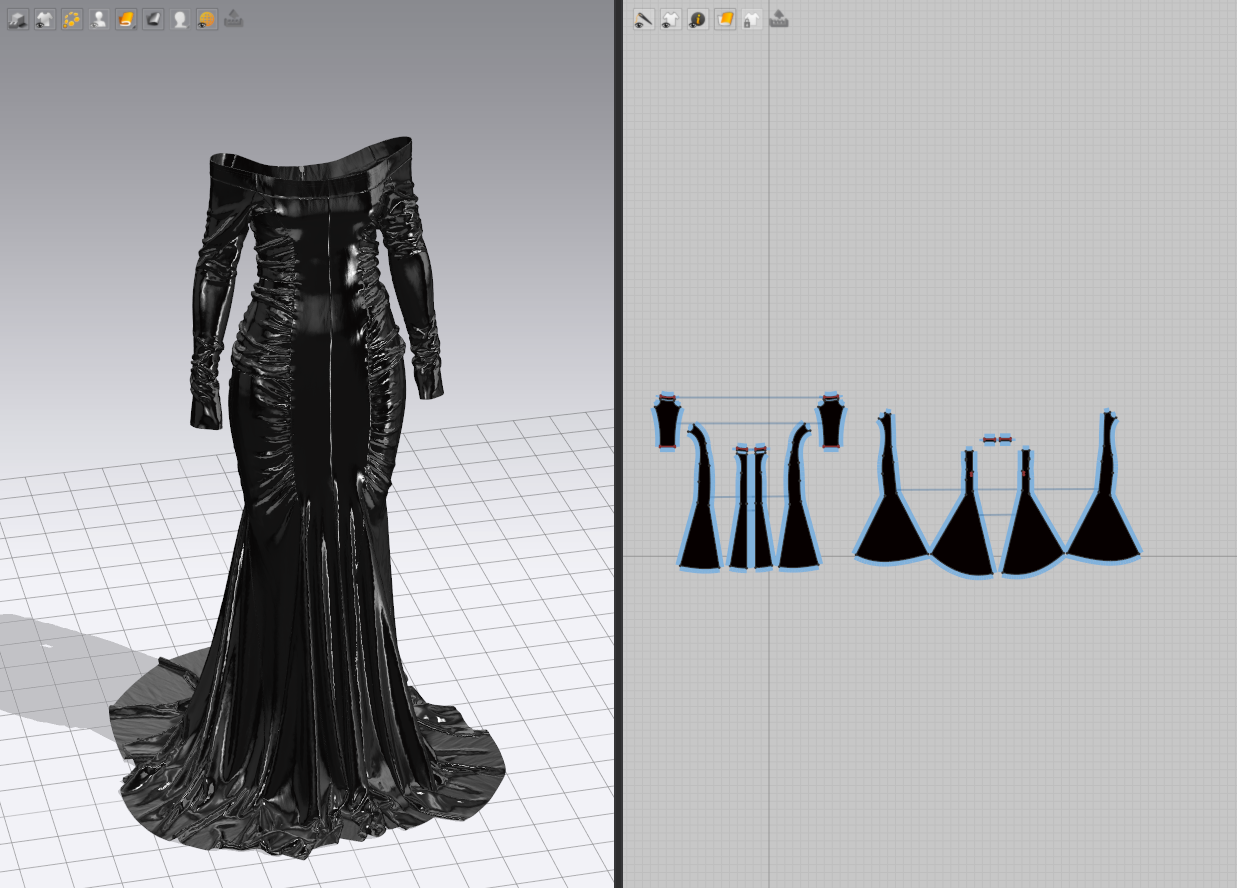Open avatar head render style dropdown
Screen dimensions: 1237x888
(x=180, y=19)
